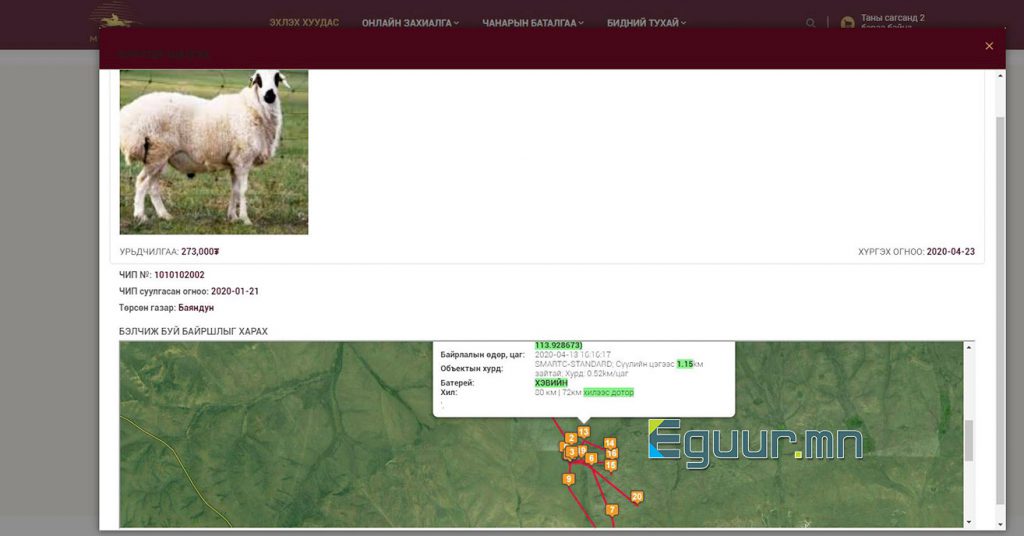Go to ЭХЛЭХ ХУУДАС menu item
Viewport: 1024px width, 536px height.
303,23
